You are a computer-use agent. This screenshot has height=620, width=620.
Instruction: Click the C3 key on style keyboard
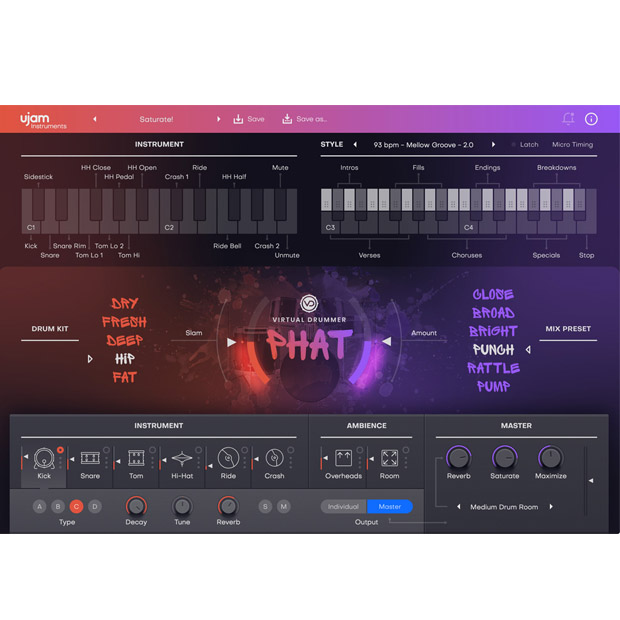[x=331, y=226]
